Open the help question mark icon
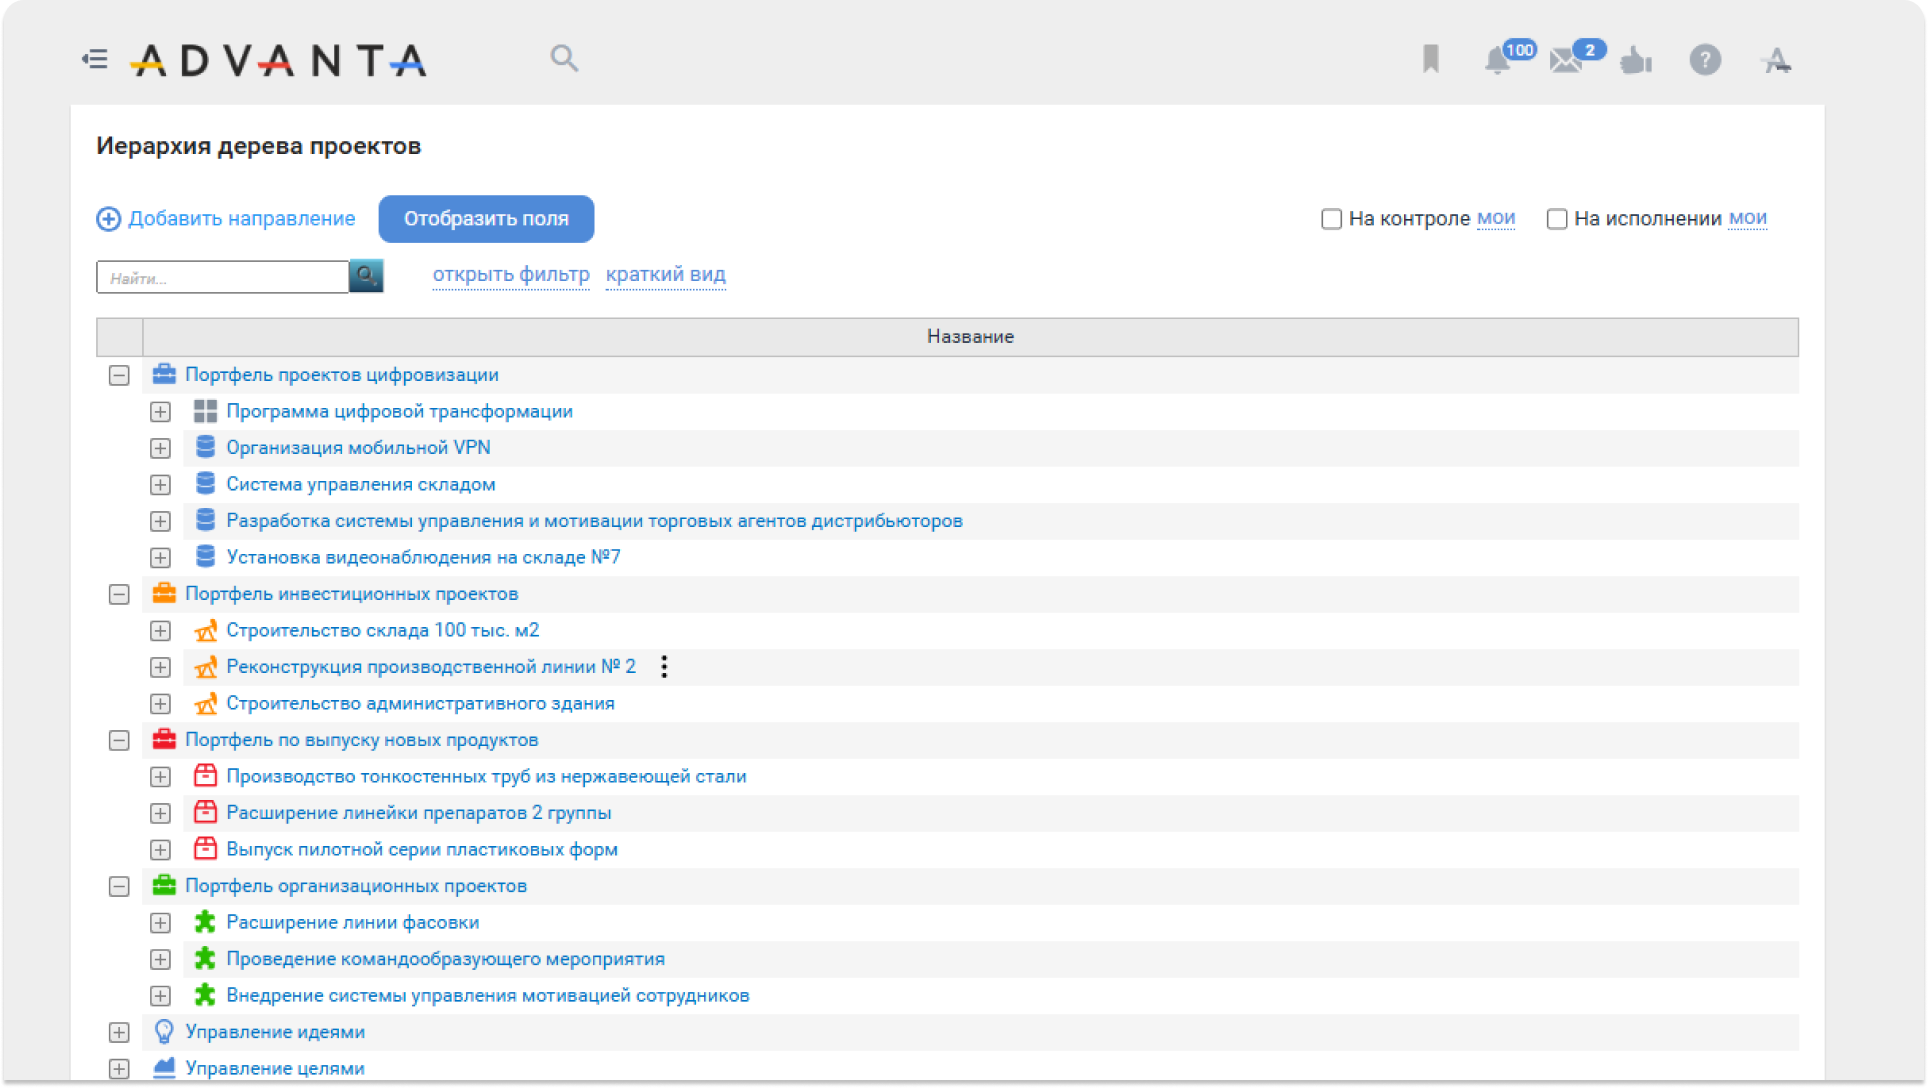Screen dimensions: 1928x1088 (x=1705, y=60)
